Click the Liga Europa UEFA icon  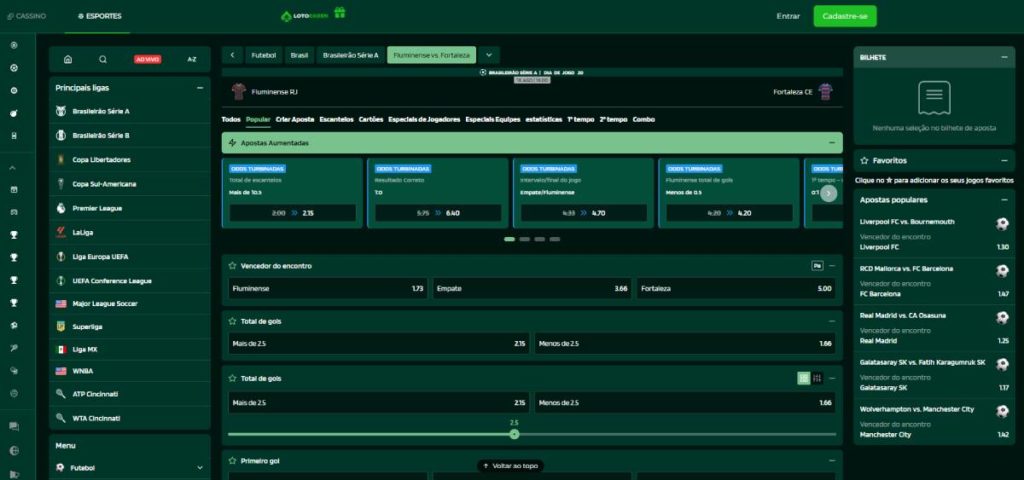pyautogui.click(x=61, y=256)
